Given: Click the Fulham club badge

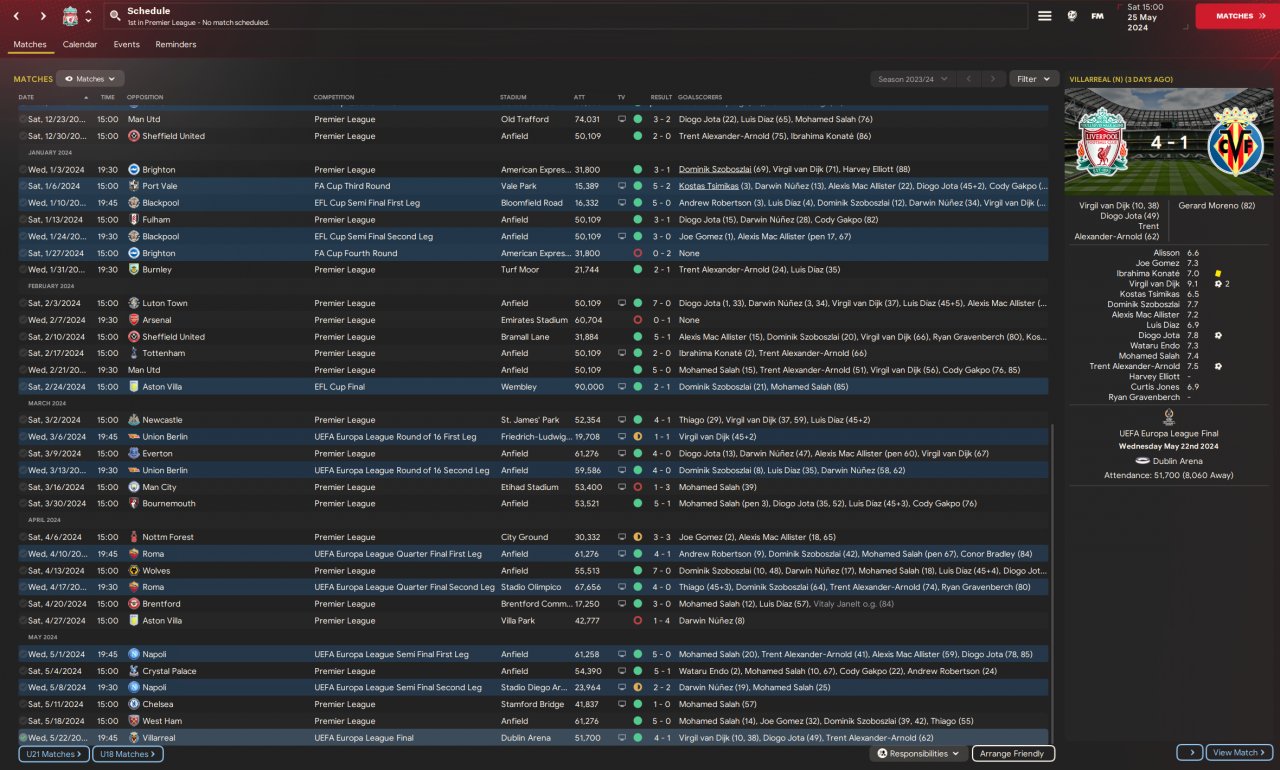Looking at the screenshot, I should 134,220.
